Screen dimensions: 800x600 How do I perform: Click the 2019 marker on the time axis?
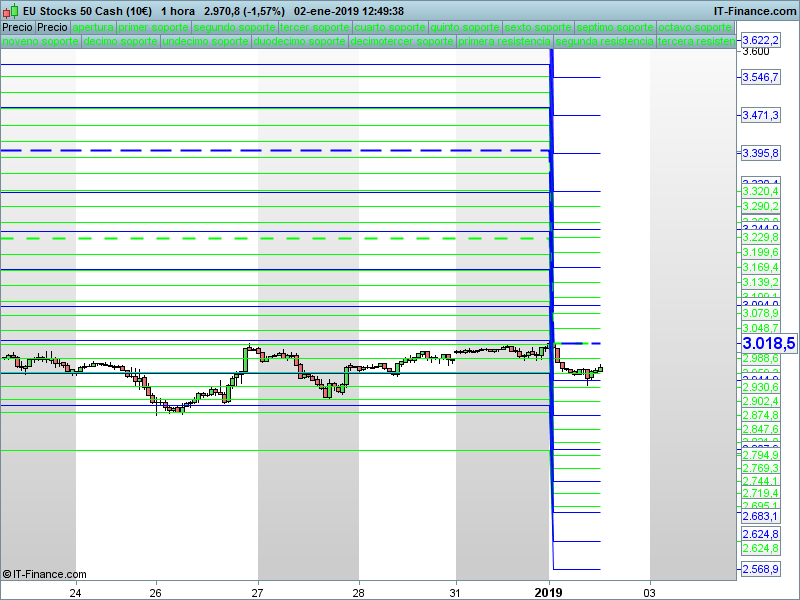click(x=548, y=592)
